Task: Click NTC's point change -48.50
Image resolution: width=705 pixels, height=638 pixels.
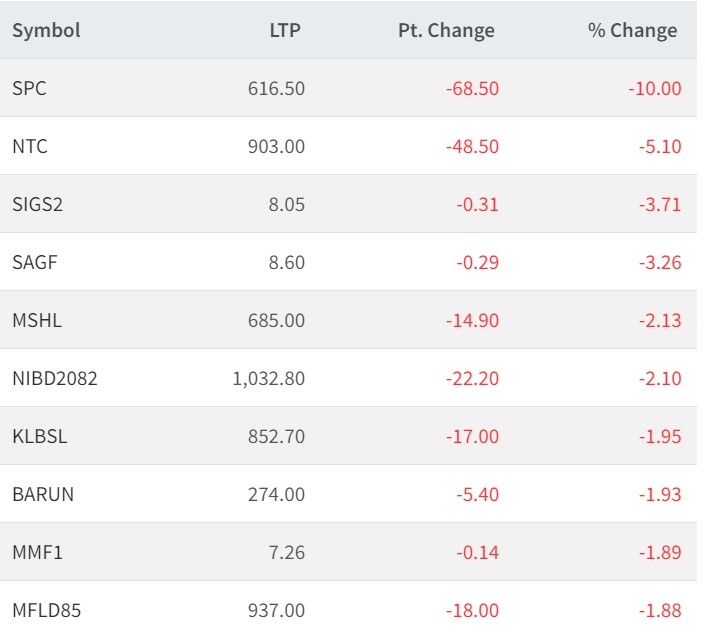Action: coord(472,146)
